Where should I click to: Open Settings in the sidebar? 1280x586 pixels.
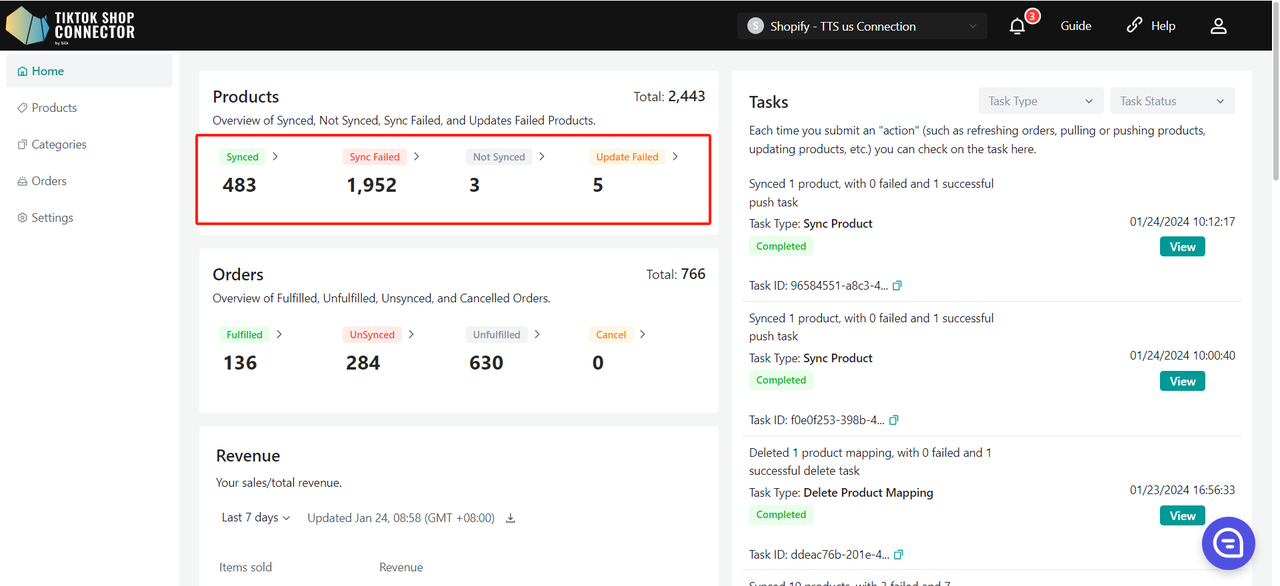[x=52, y=218]
